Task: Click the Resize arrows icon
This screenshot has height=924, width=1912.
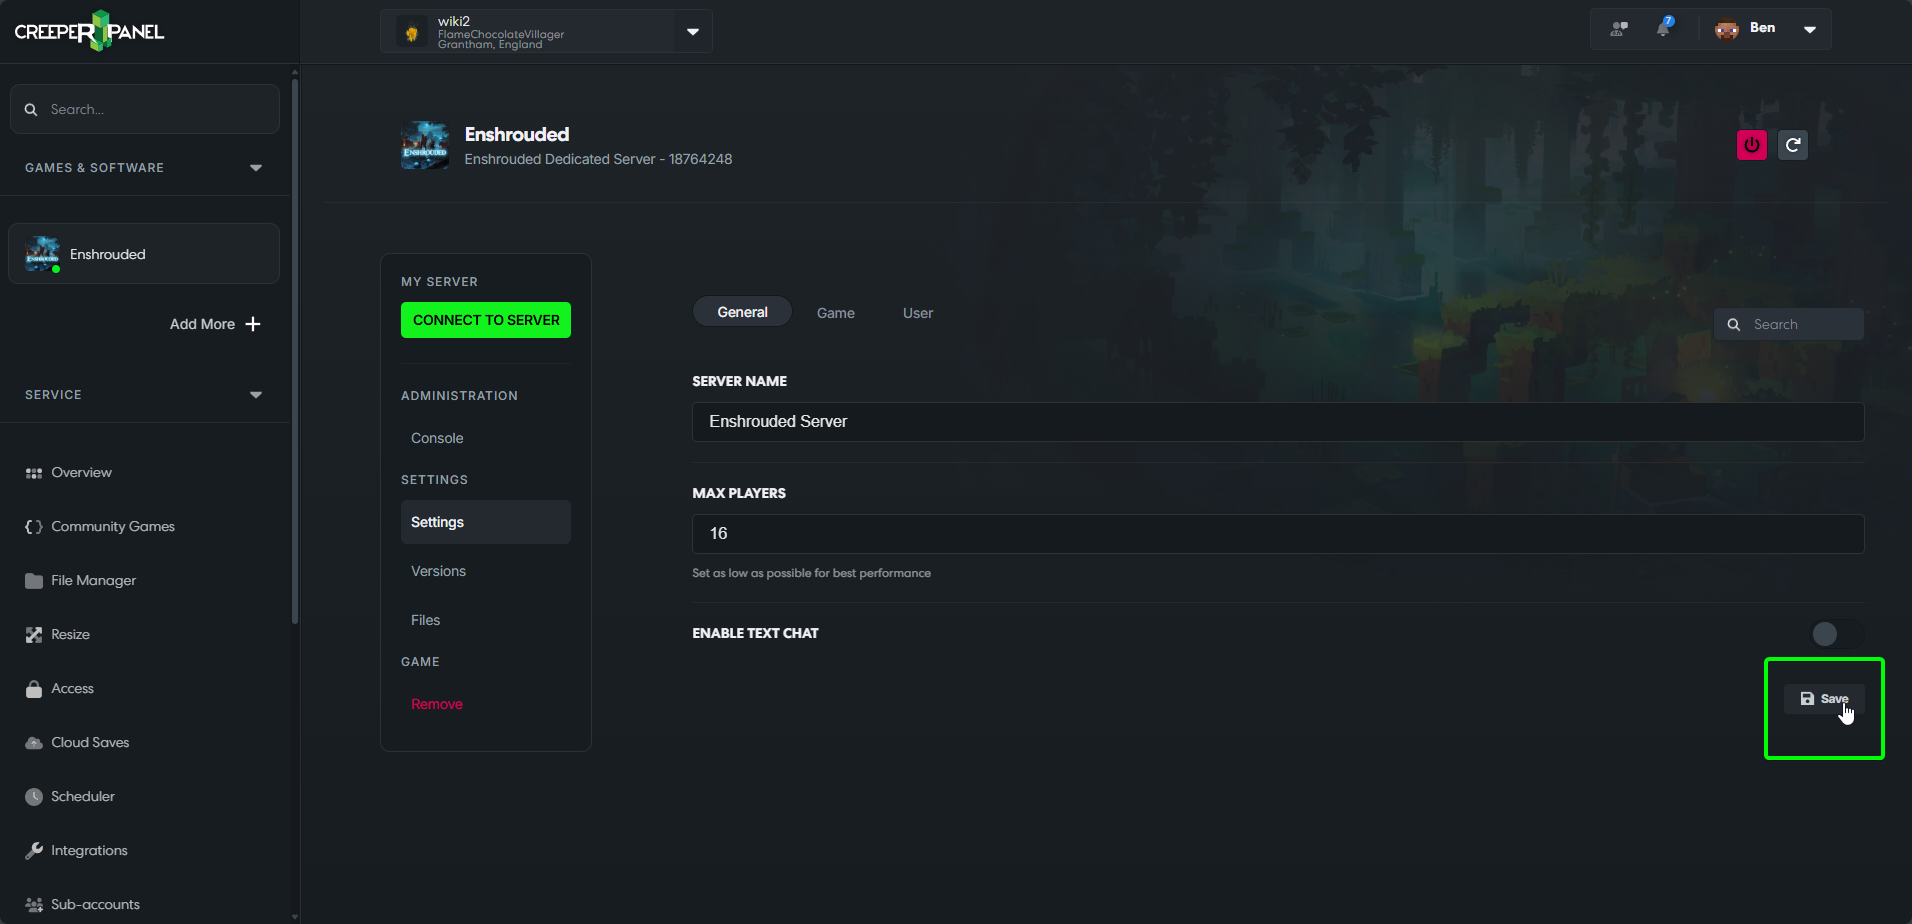Action: (x=34, y=635)
